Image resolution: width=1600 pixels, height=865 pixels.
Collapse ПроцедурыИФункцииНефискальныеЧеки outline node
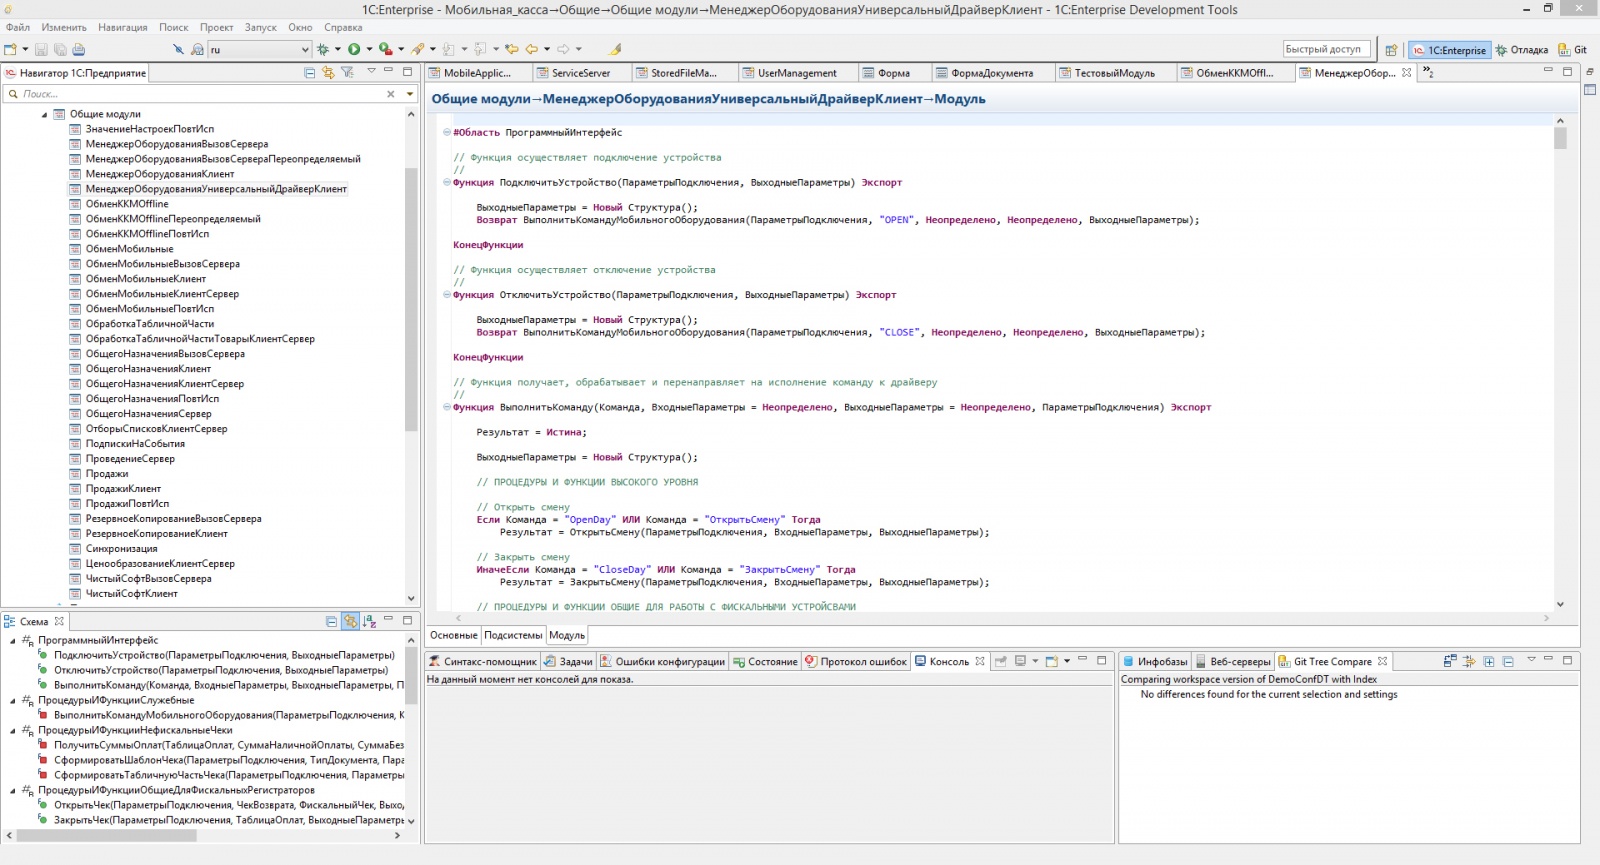13,731
